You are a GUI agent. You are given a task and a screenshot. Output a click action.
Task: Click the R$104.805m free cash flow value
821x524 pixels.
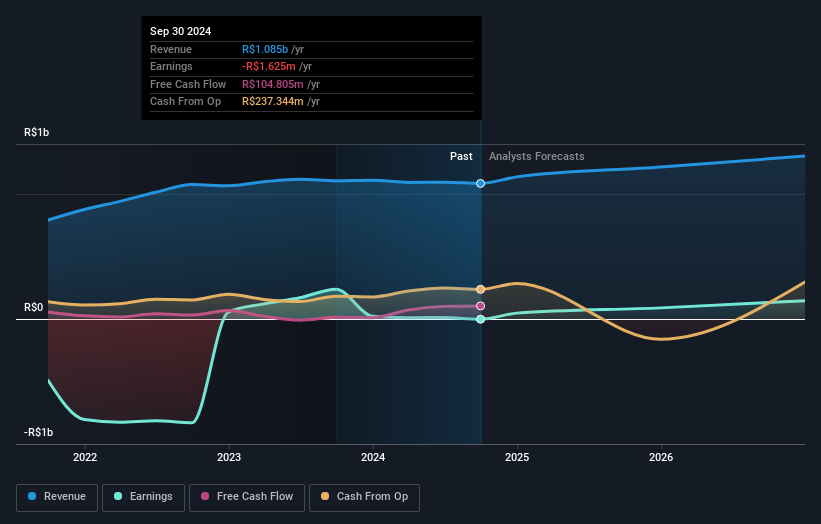click(273, 84)
